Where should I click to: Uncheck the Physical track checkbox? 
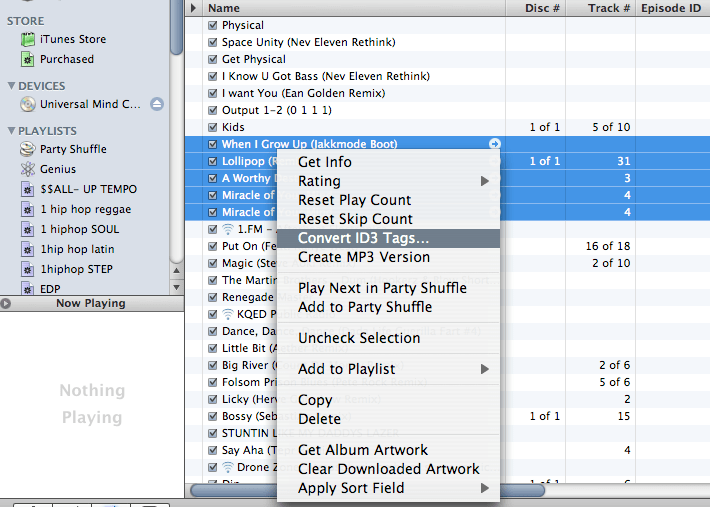pyautogui.click(x=212, y=25)
